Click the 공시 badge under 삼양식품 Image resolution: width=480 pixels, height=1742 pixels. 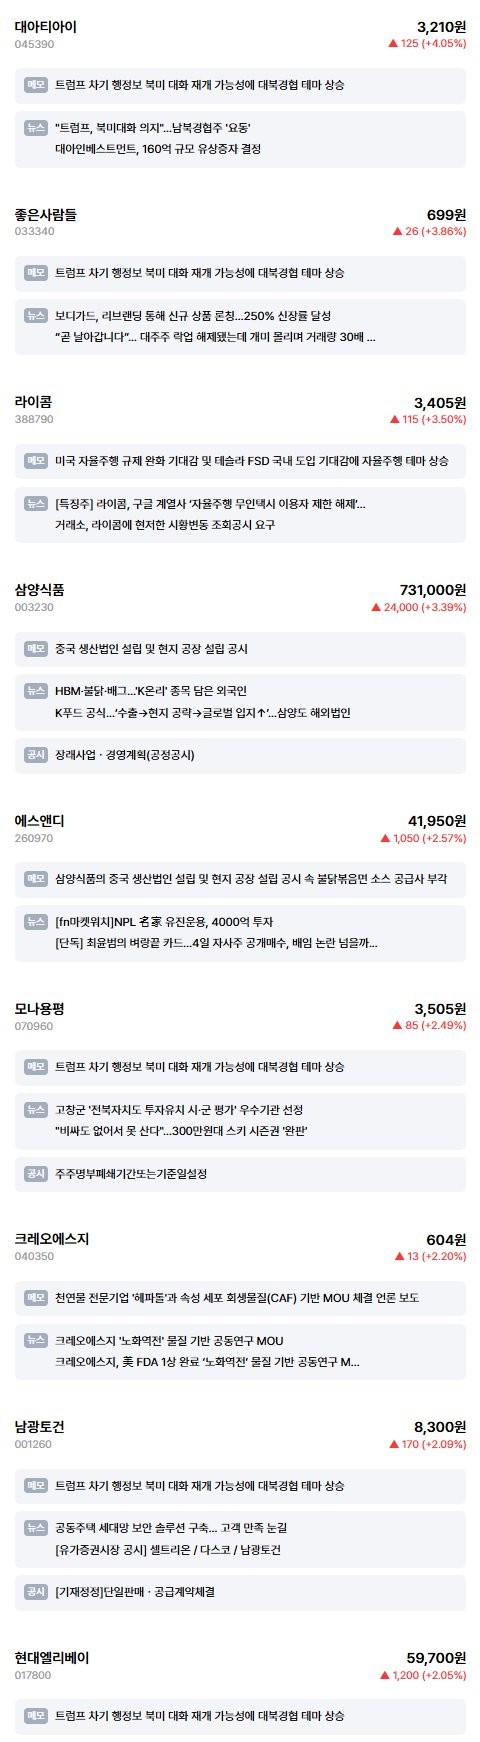[36, 755]
